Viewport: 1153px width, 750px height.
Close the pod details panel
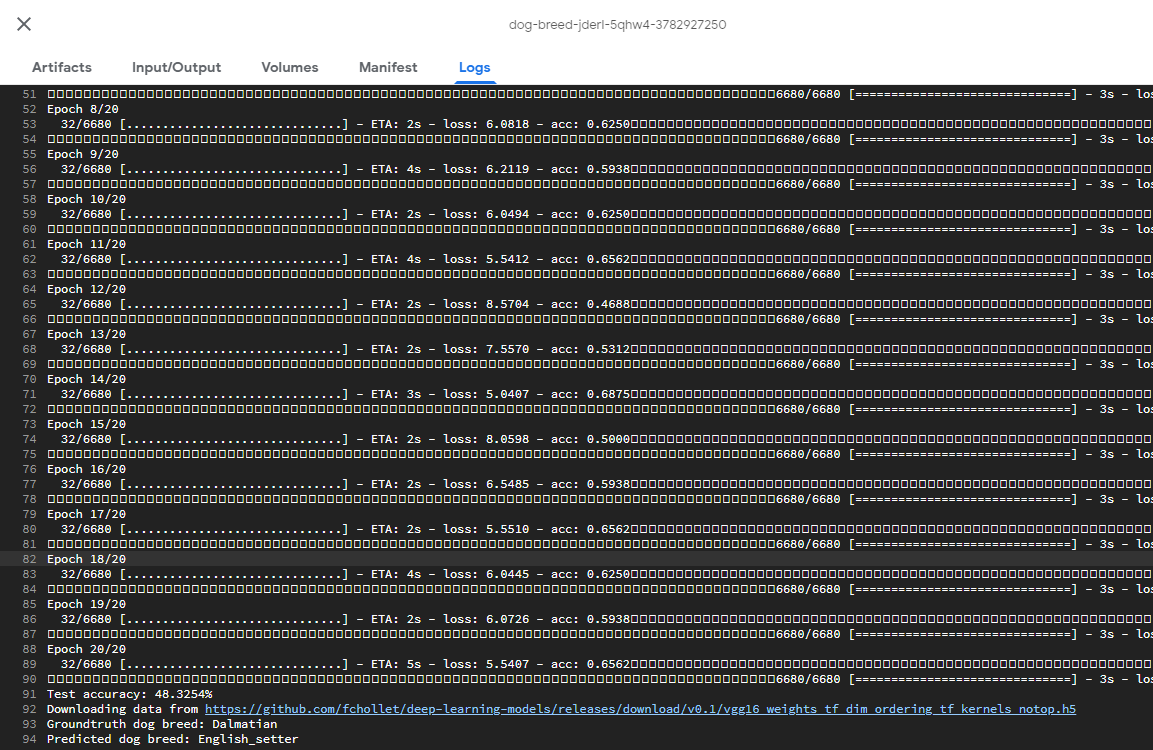[24, 24]
